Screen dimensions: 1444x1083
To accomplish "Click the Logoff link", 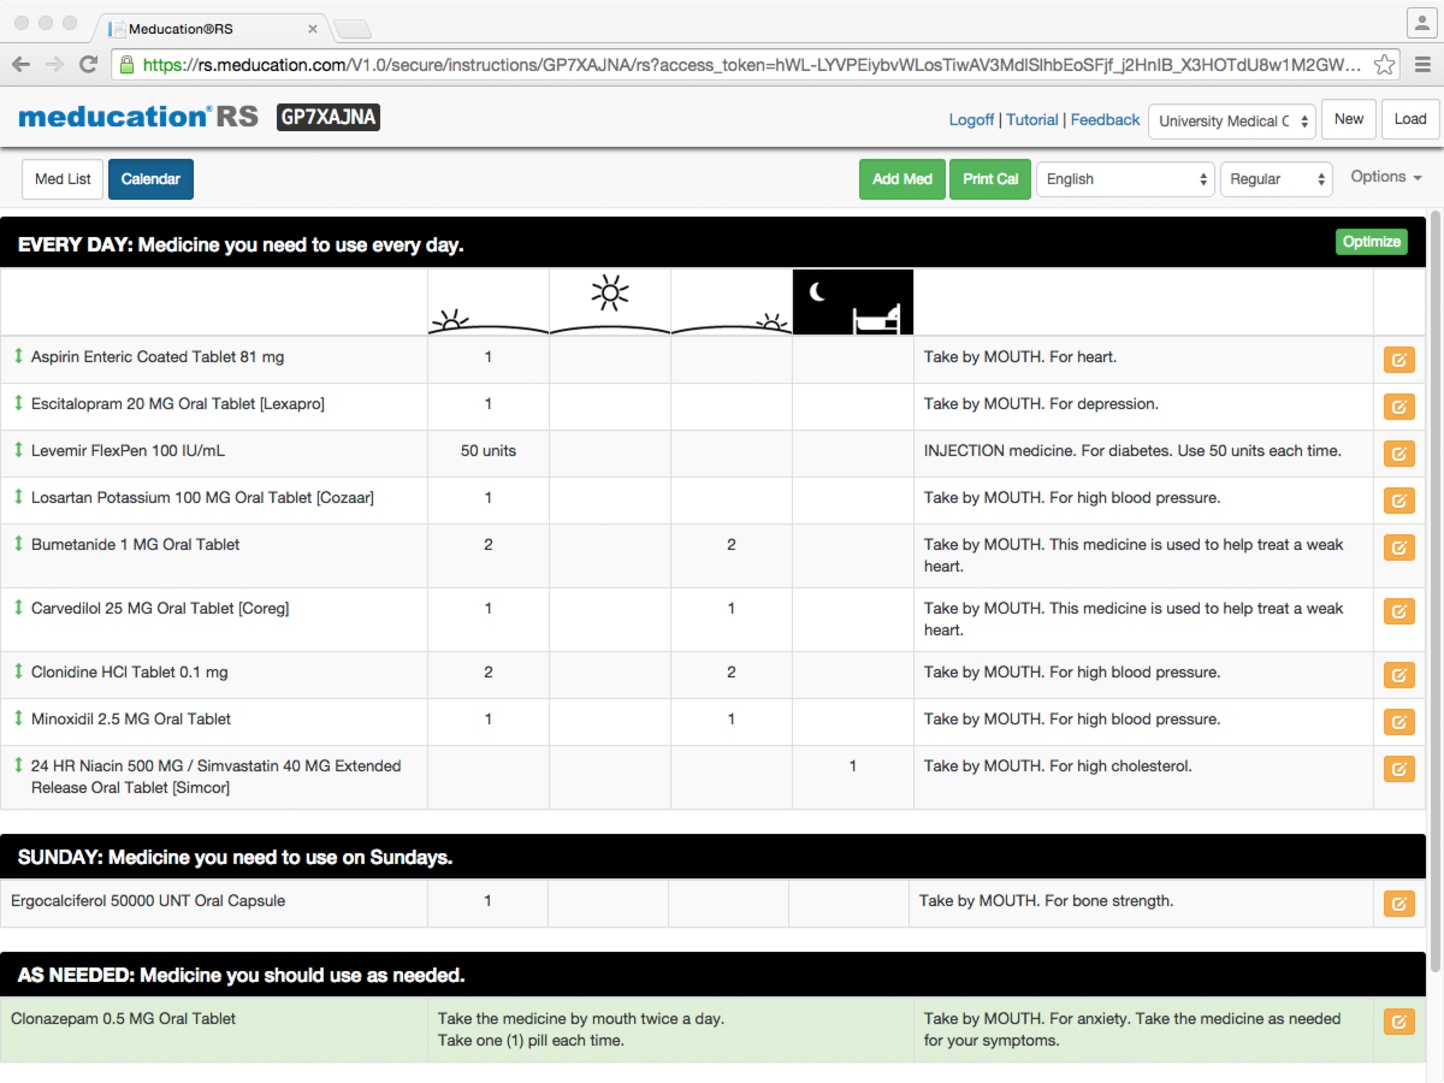I will pyautogui.click(x=971, y=120).
